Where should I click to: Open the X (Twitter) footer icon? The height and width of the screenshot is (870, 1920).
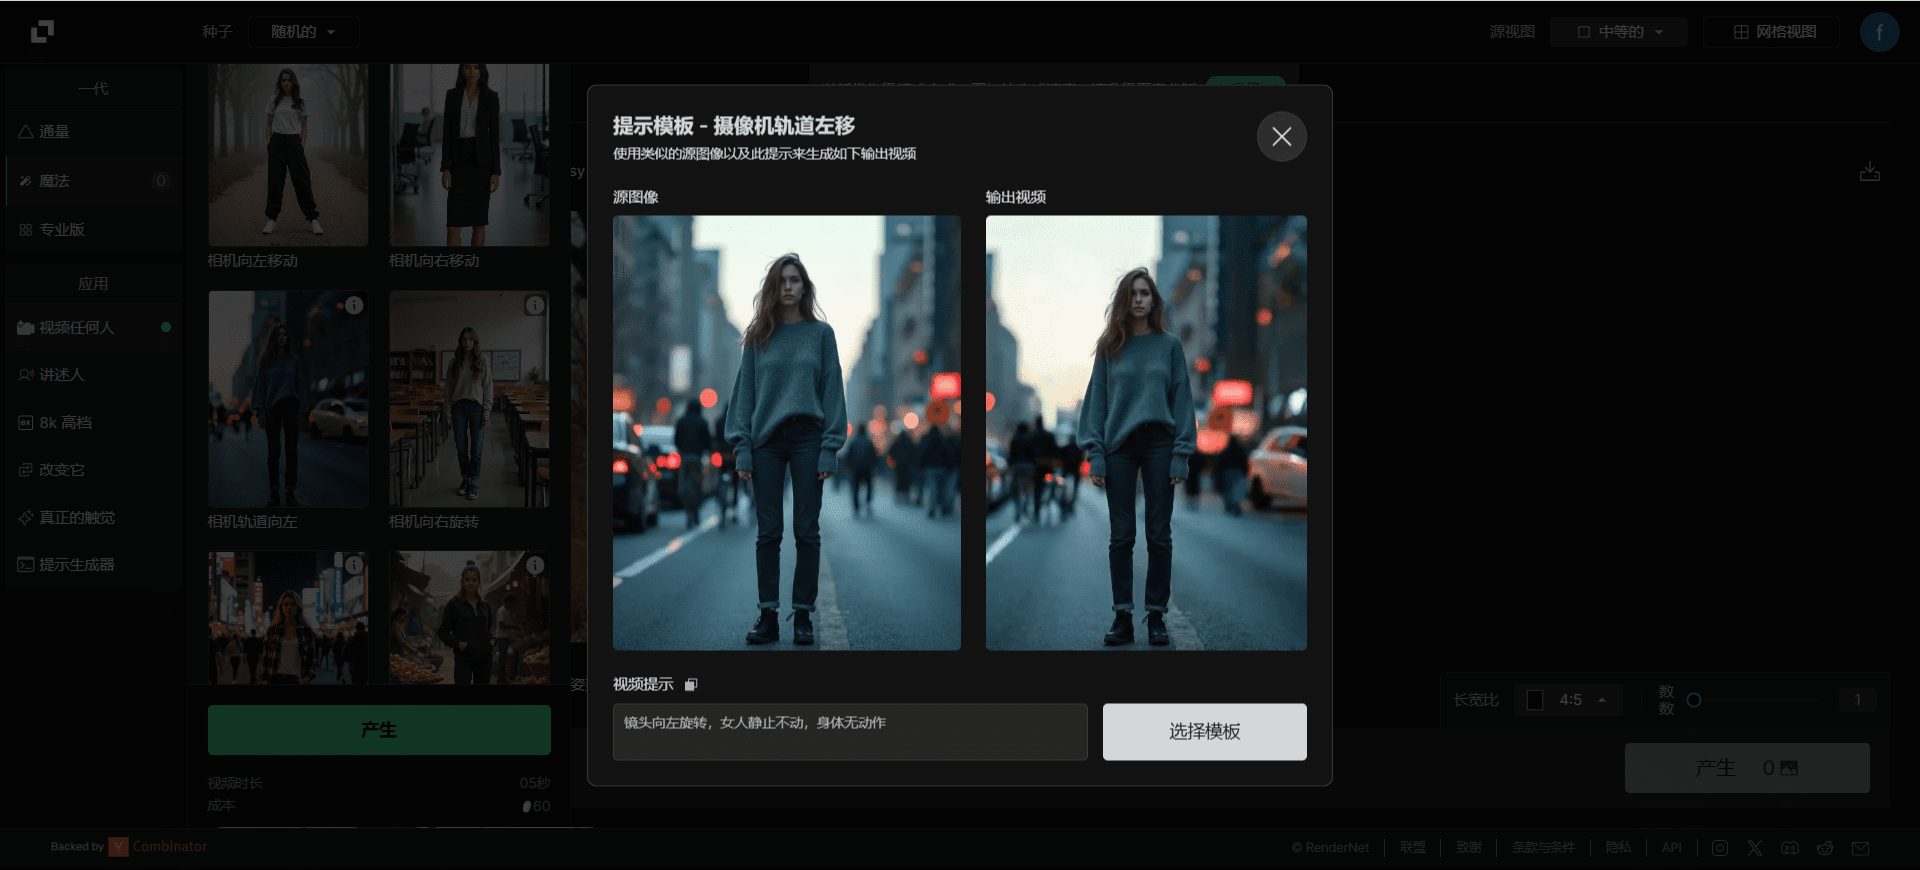coord(1755,848)
